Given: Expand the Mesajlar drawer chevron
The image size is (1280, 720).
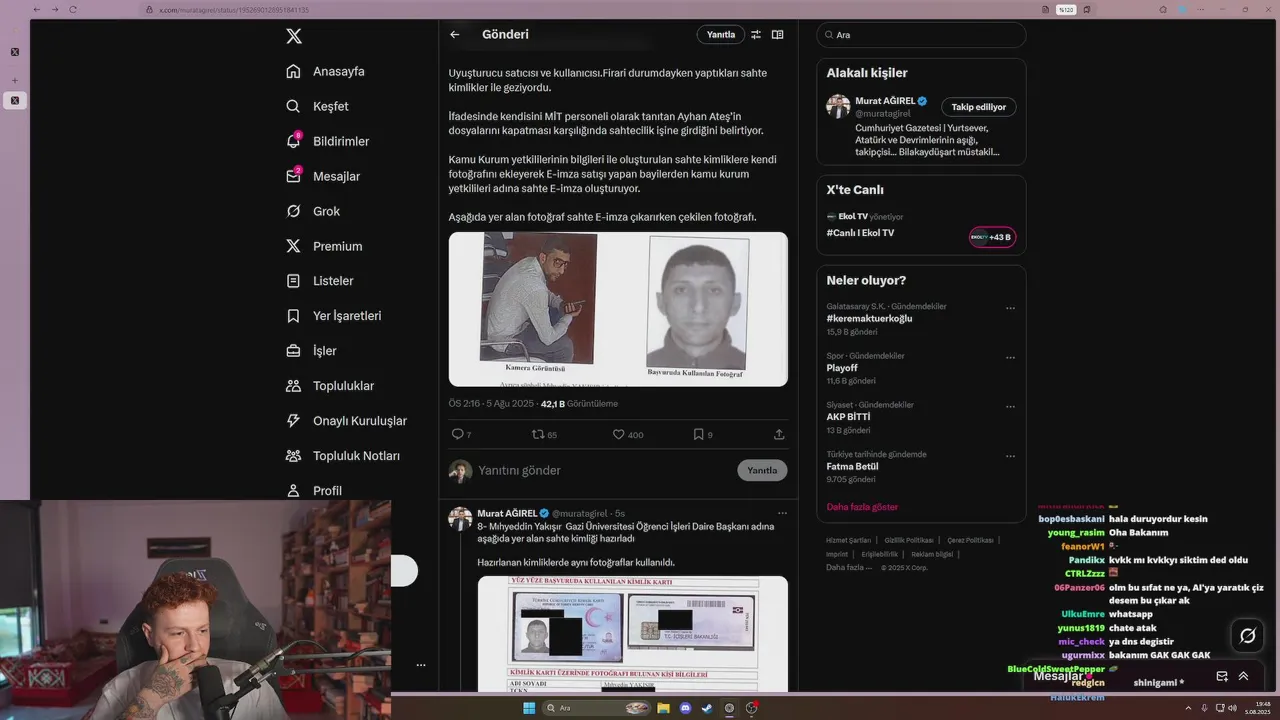Looking at the screenshot, I should point(1243,676).
